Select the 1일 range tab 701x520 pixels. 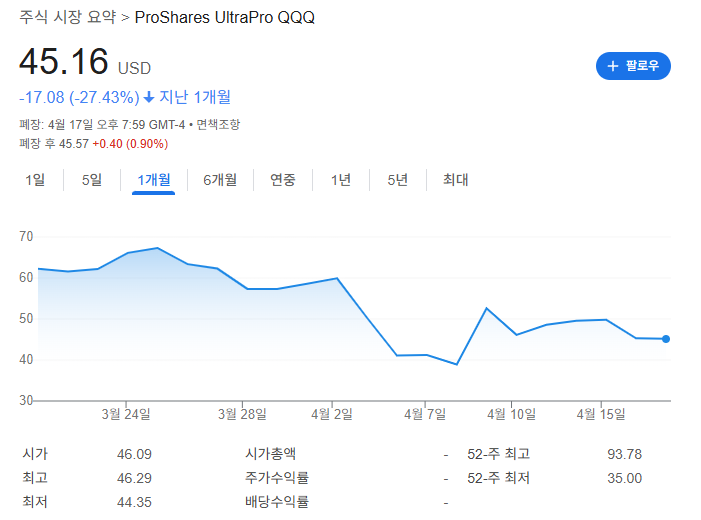[x=35, y=180]
